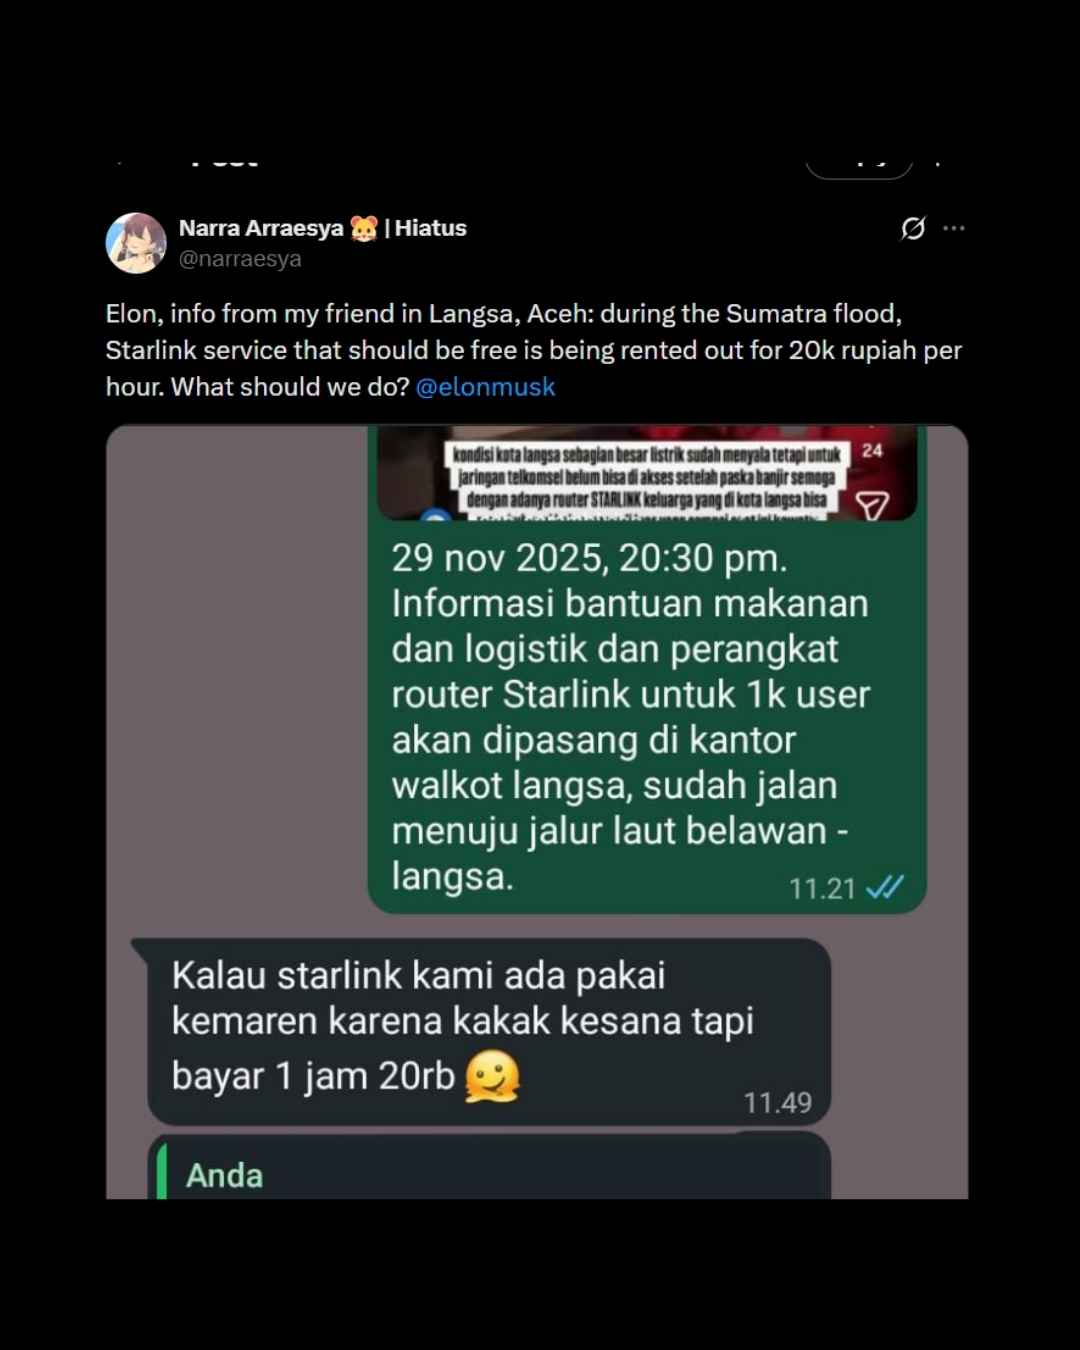Open Narra Arraesya's profile avatar
Viewport: 1080px width, 1350px height.
(x=136, y=243)
